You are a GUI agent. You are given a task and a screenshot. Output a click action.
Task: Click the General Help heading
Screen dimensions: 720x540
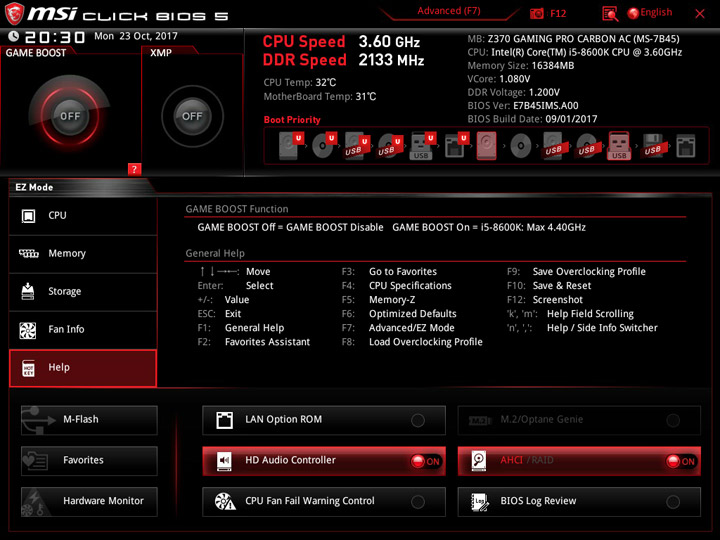pos(215,253)
